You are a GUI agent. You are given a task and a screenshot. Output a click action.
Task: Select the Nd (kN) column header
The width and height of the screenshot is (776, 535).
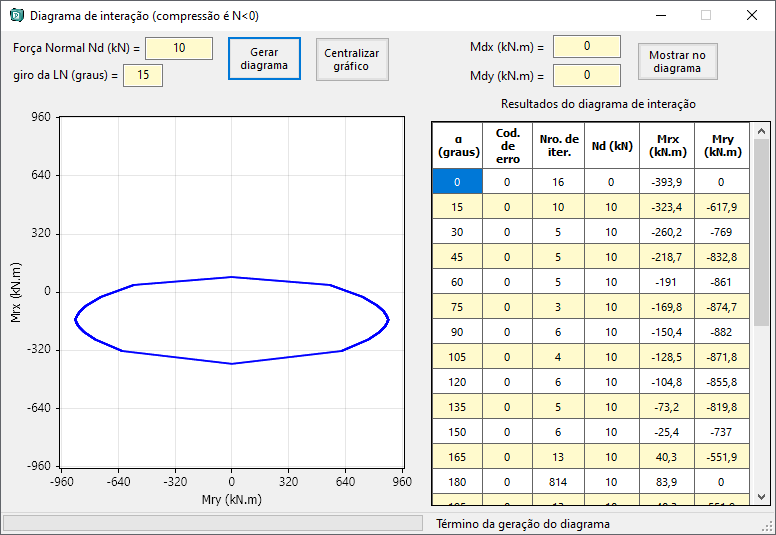click(x=612, y=146)
